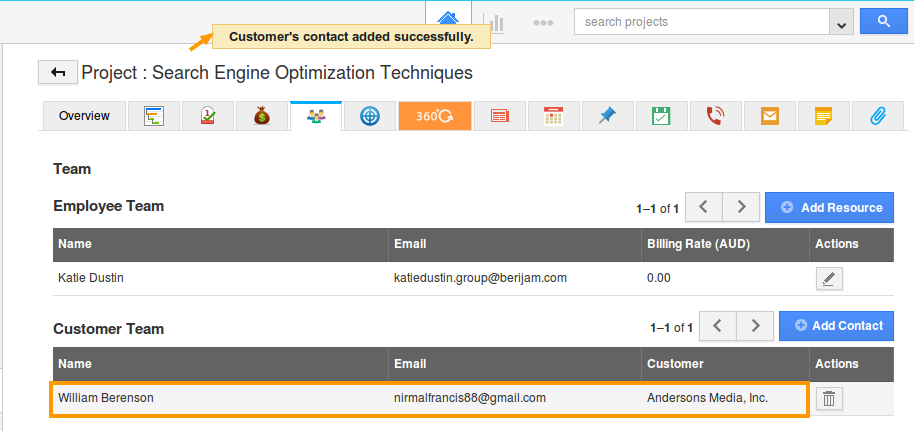Go to previous page of Customer Team
914x431 pixels.
point(718,326)
